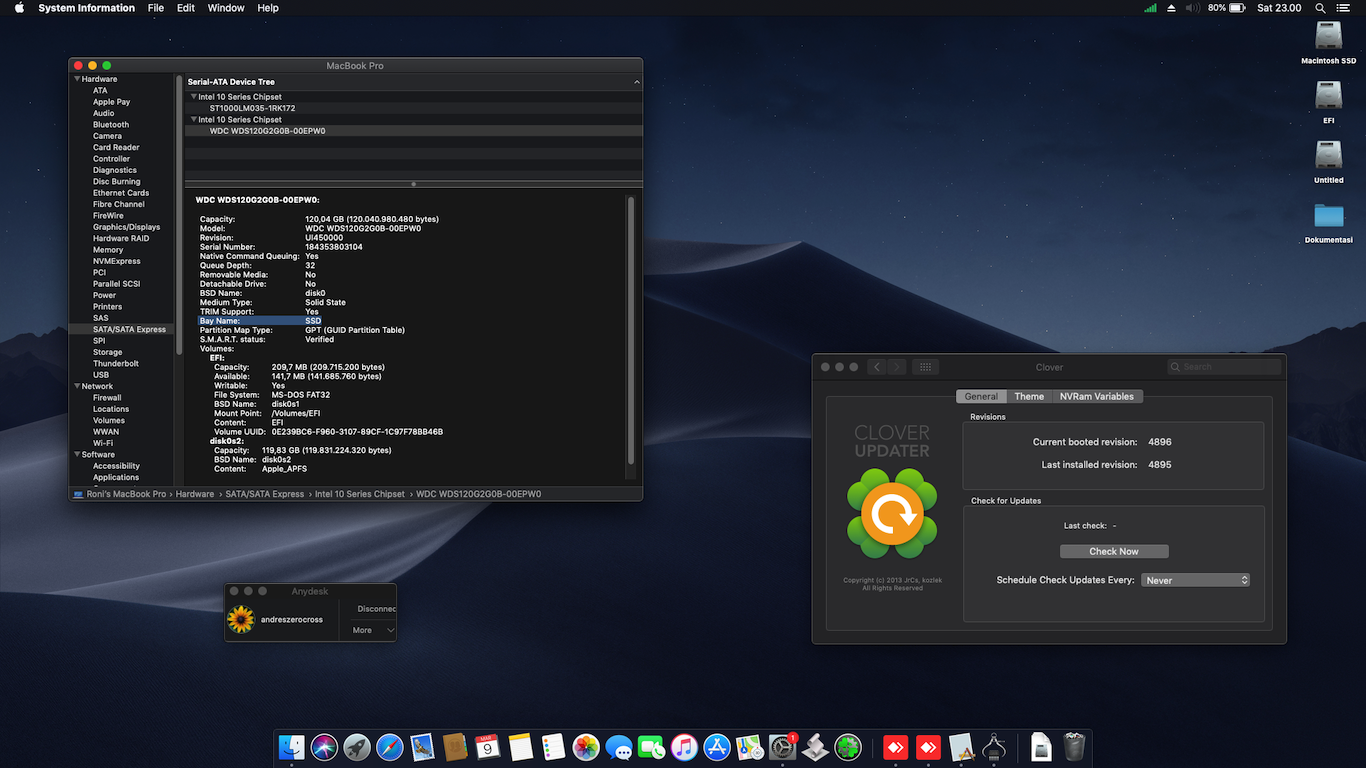
Task: Open the Schedule Check Updates dropdown
Action: [1196, 580]
